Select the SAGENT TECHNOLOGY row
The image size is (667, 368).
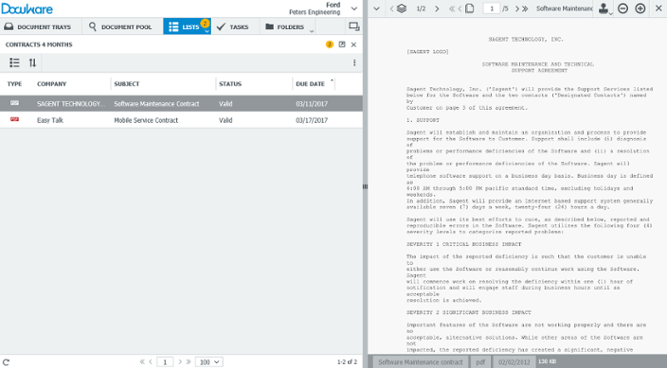point(181,103)
